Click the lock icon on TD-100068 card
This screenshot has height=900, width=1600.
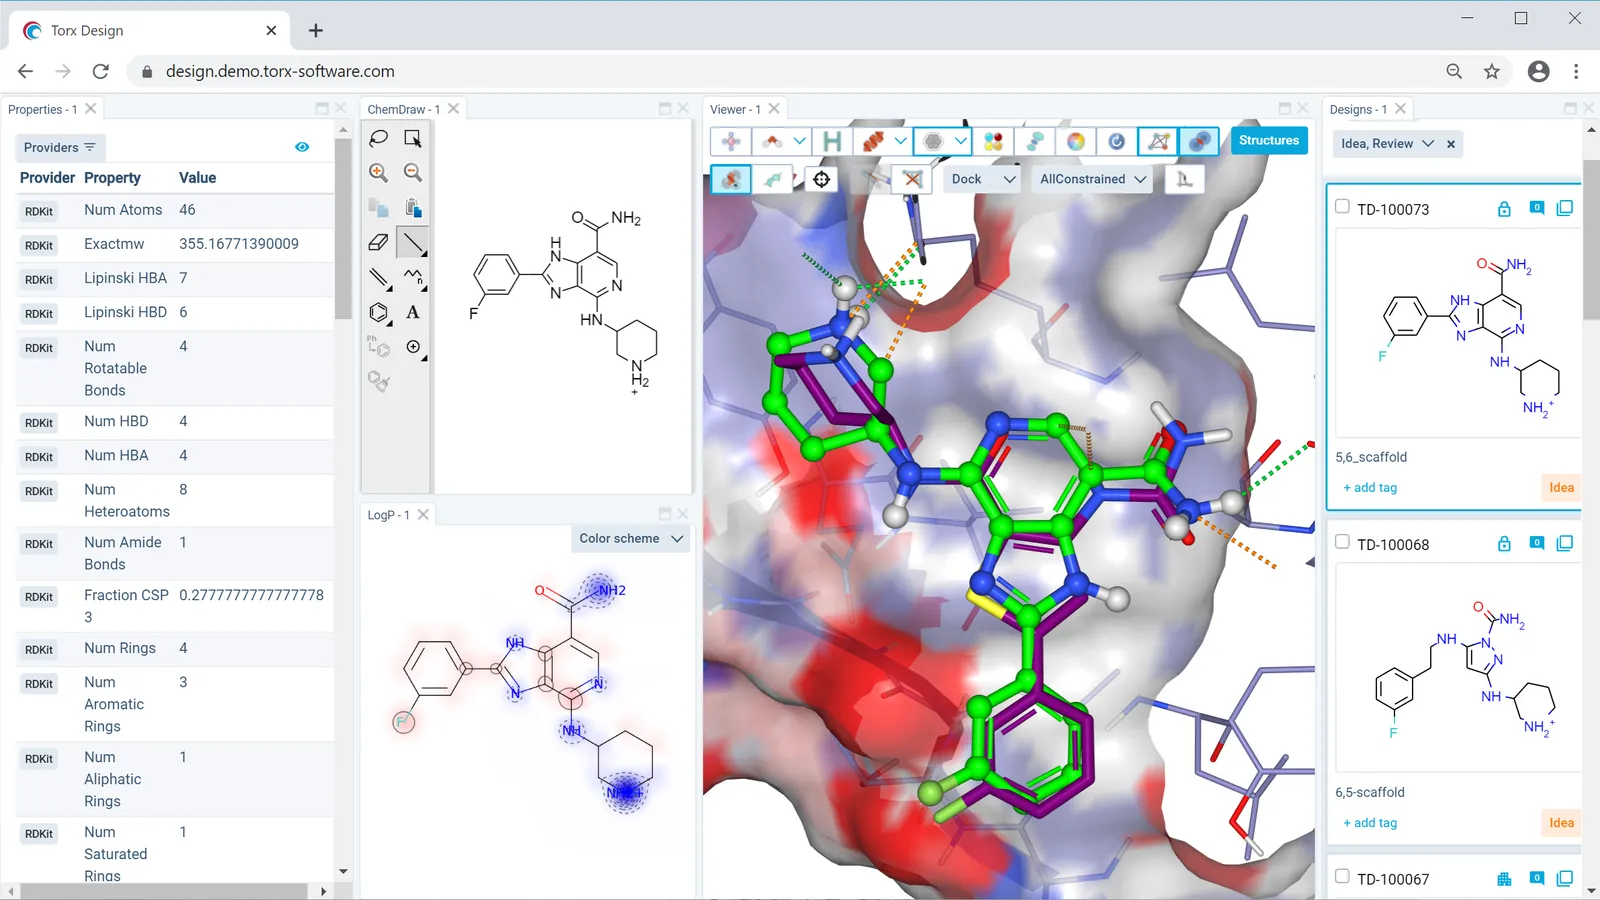click(x=1504, y=543)
